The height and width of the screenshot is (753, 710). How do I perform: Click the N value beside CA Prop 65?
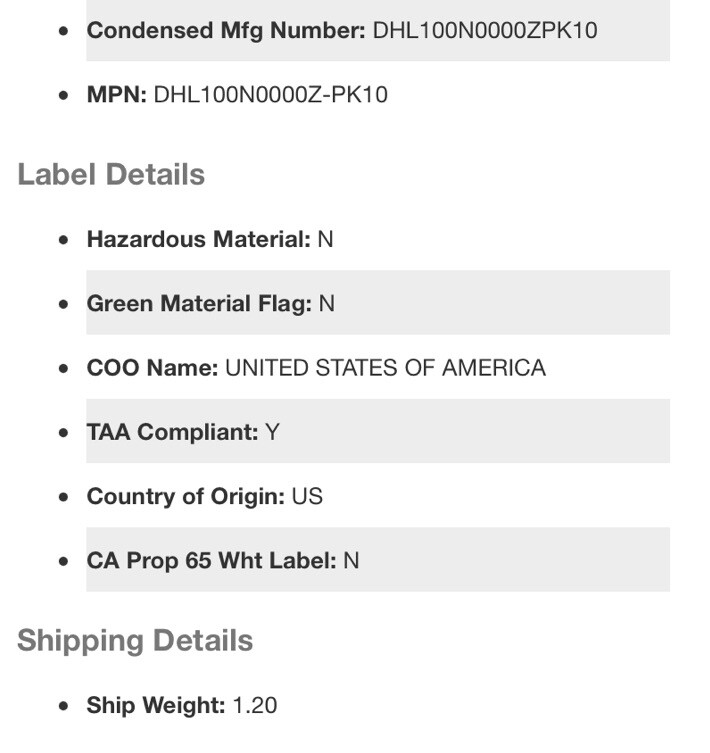tap(351, 561)
